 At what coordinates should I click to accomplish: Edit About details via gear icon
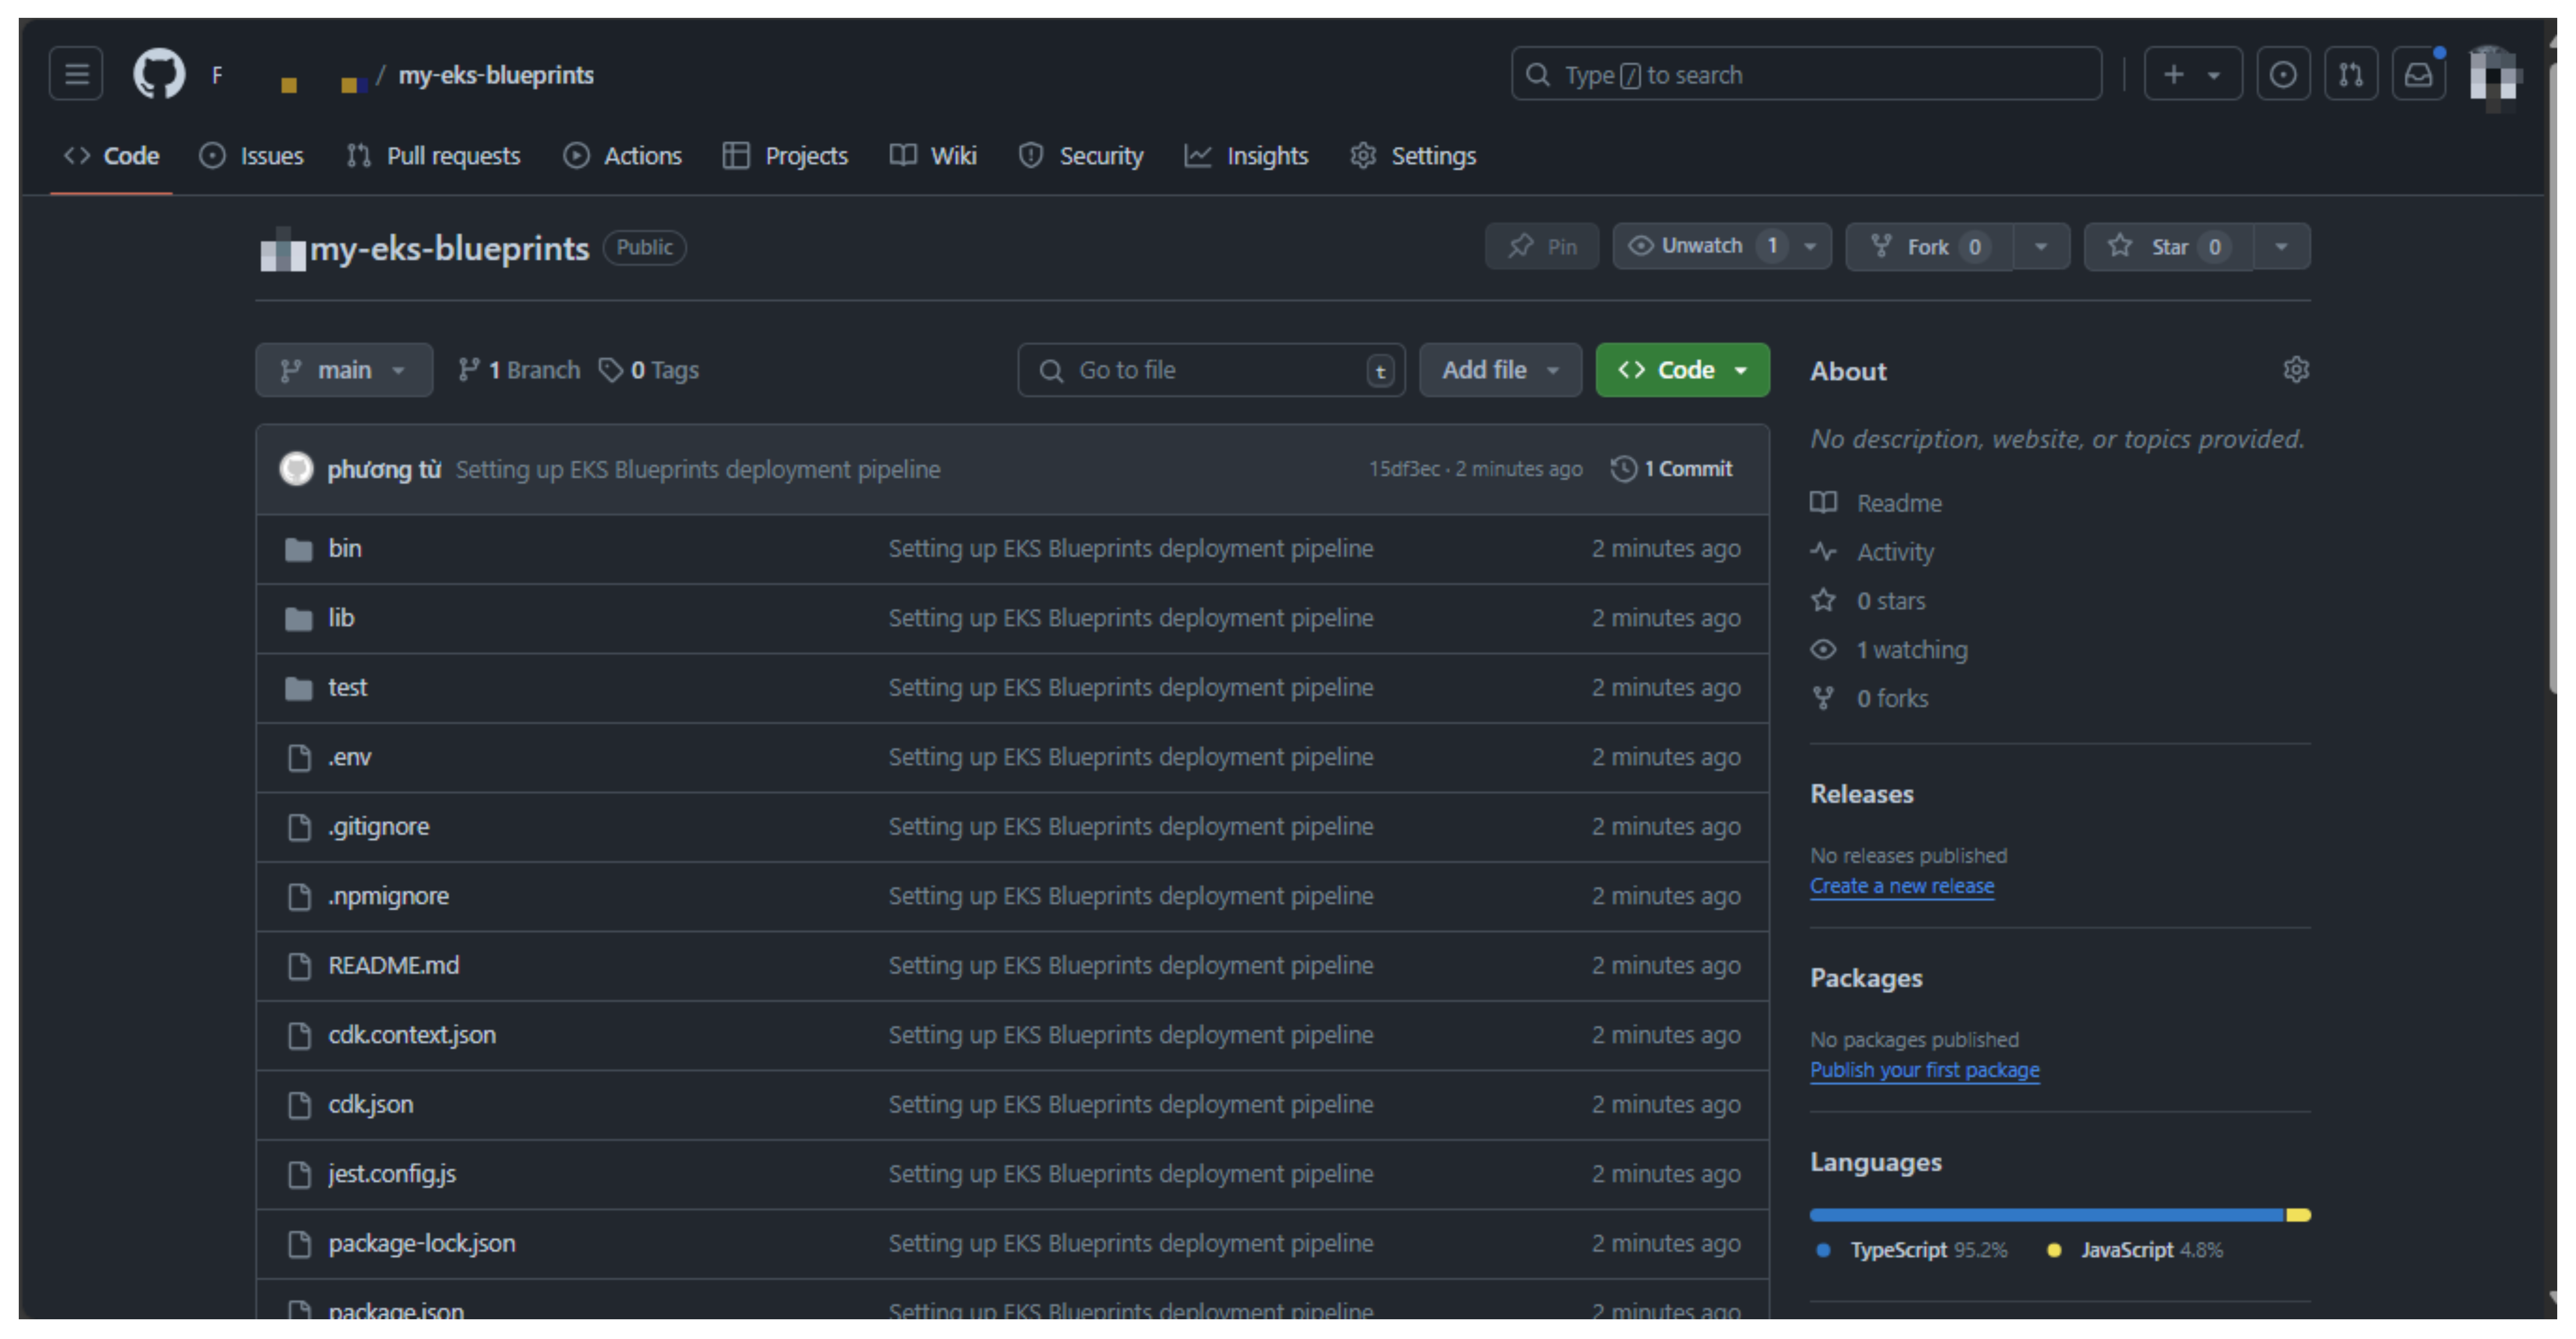[x=2296, y=370]
